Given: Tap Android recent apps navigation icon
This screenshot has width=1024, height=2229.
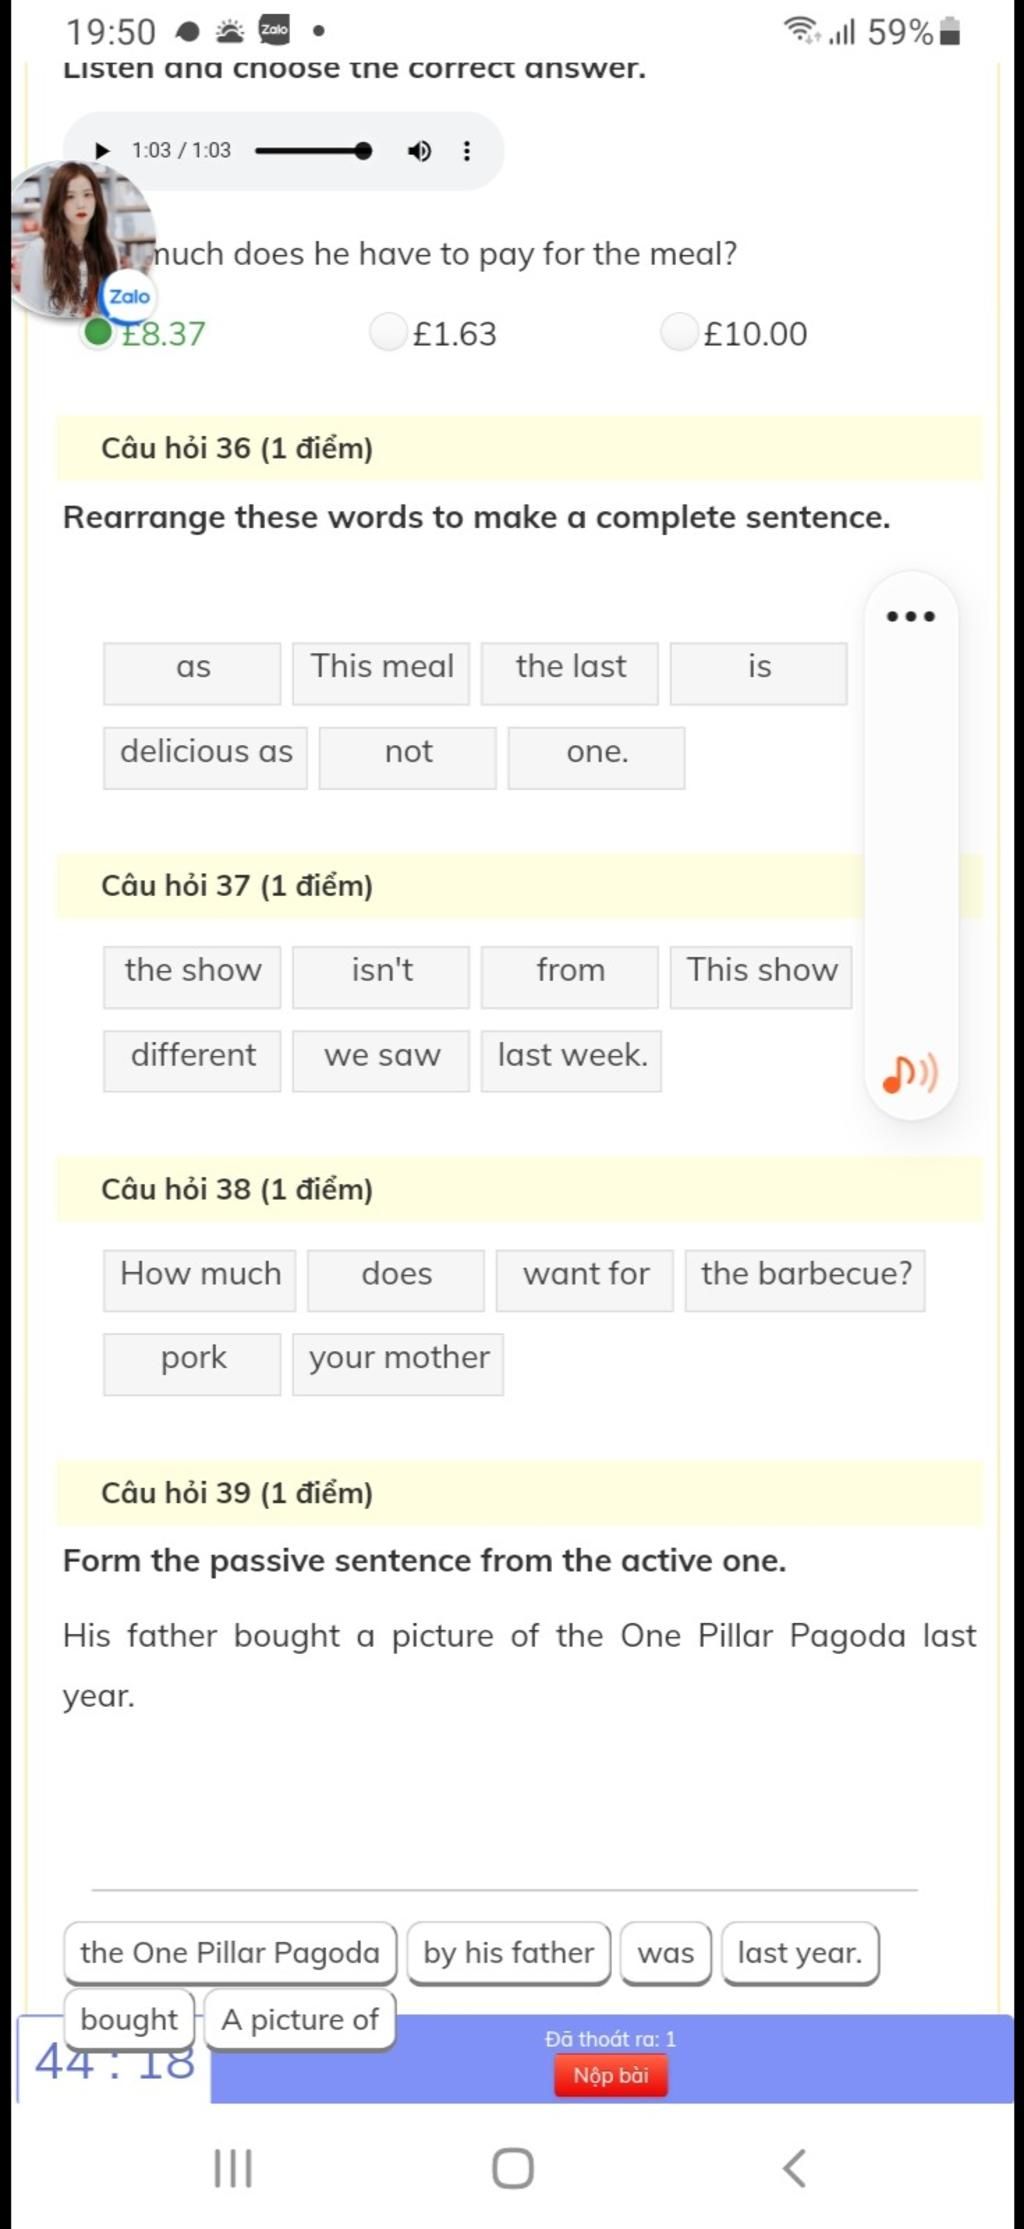Looking at the screenshot, I should [233, 2168].
